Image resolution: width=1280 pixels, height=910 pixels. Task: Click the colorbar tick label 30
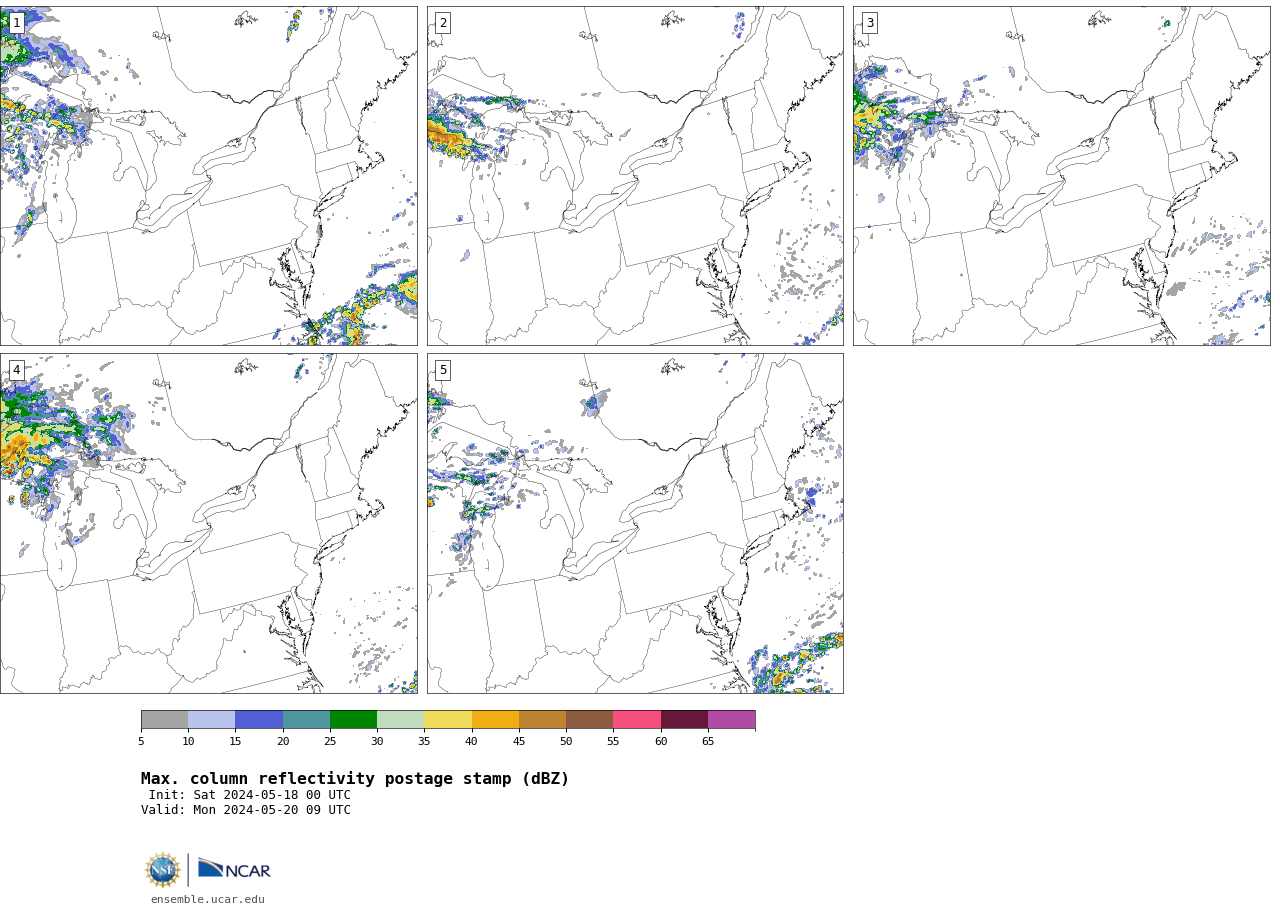(x=377, y=741)
